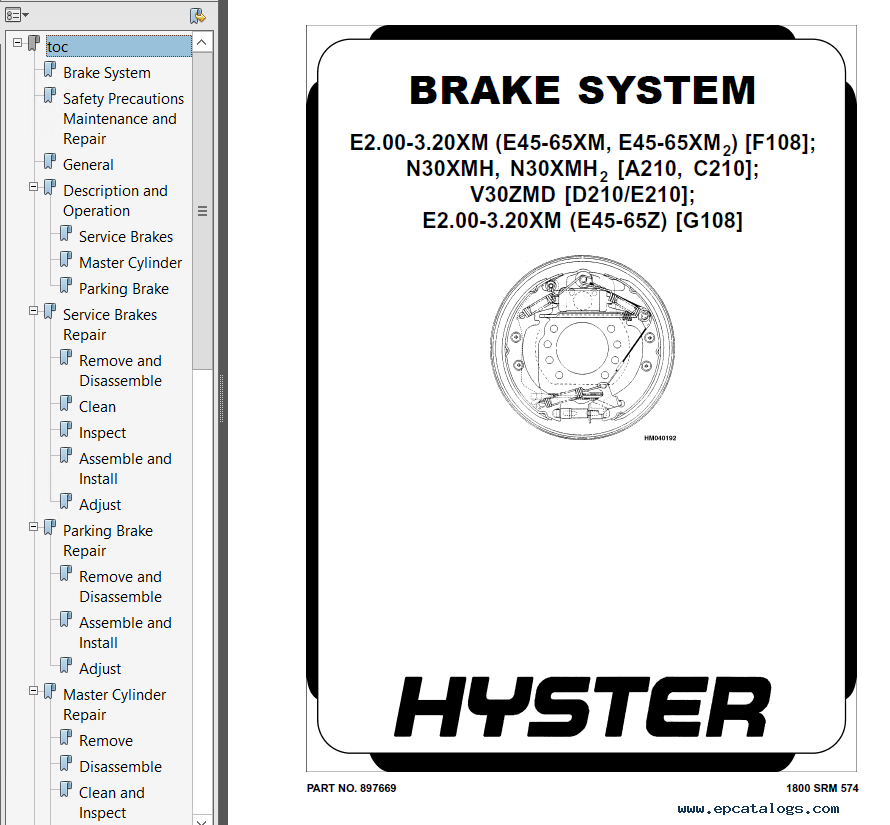
Task: Collapse the toc root bookmark
Action: [18, 43]
